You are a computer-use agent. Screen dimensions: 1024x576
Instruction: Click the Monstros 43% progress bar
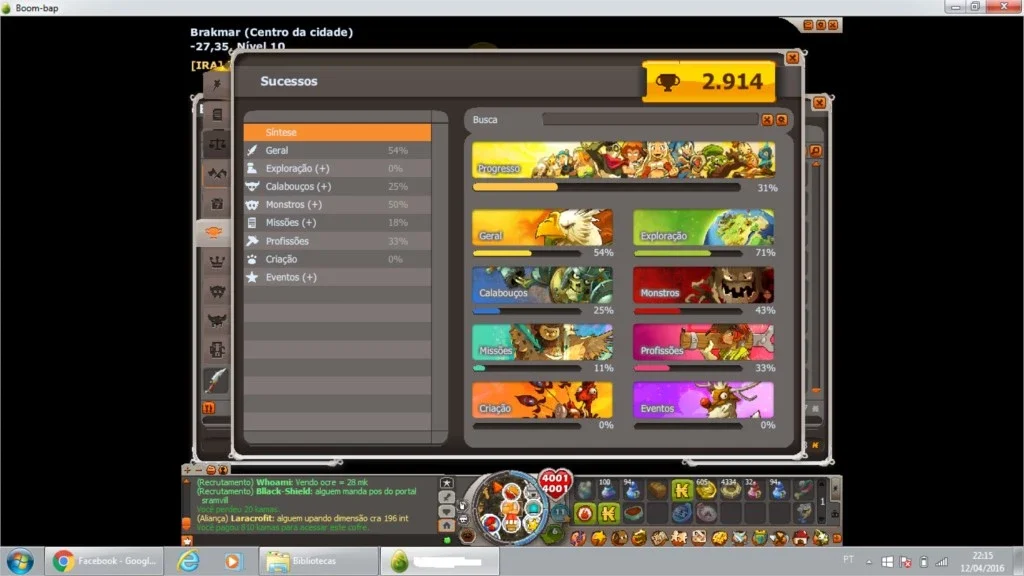coord(688,311)
